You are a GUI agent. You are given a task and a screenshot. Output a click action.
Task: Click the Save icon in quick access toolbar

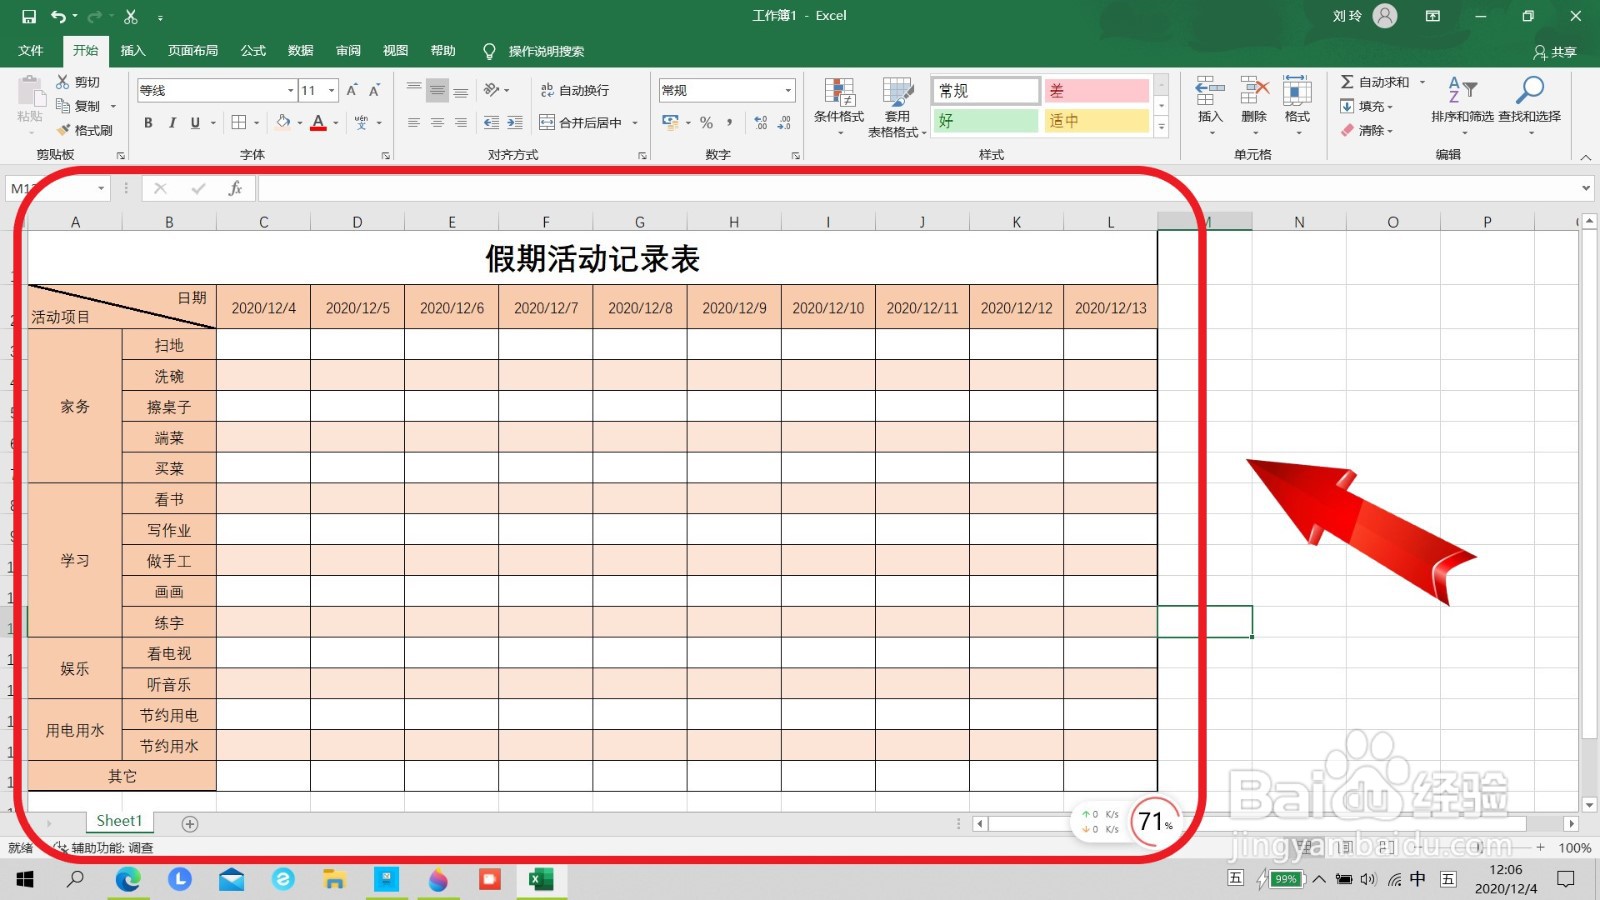pos(29,16)
